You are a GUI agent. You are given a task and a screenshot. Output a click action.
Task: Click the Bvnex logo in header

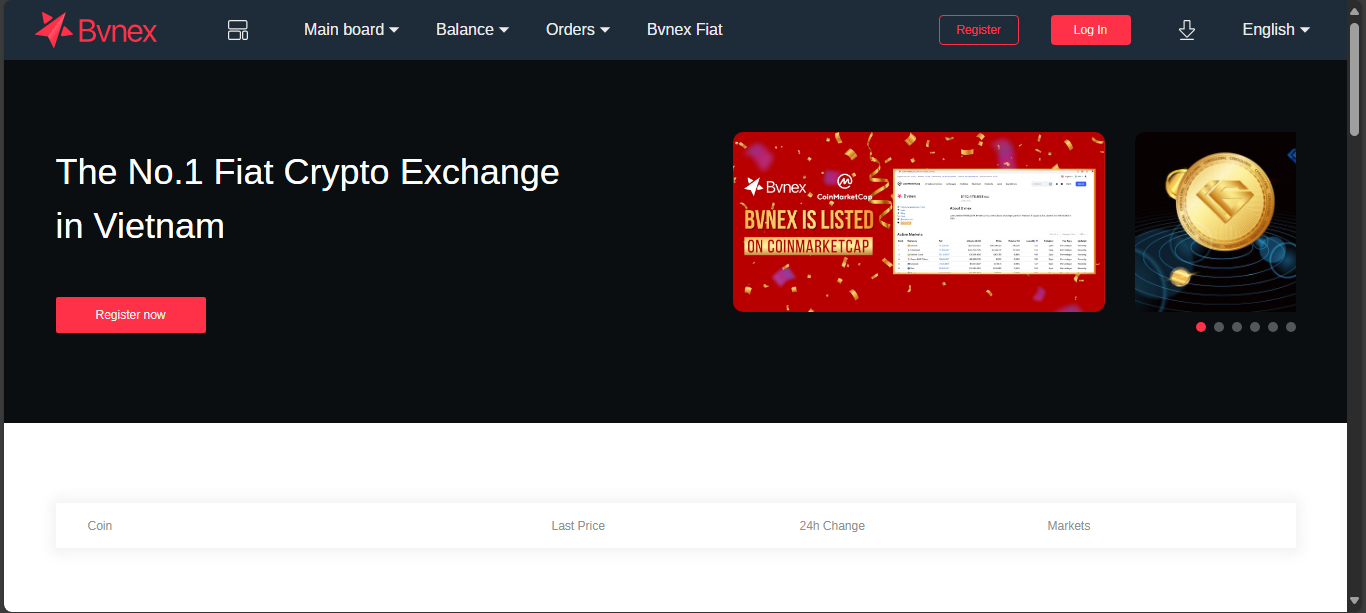(x=96, y=30)
